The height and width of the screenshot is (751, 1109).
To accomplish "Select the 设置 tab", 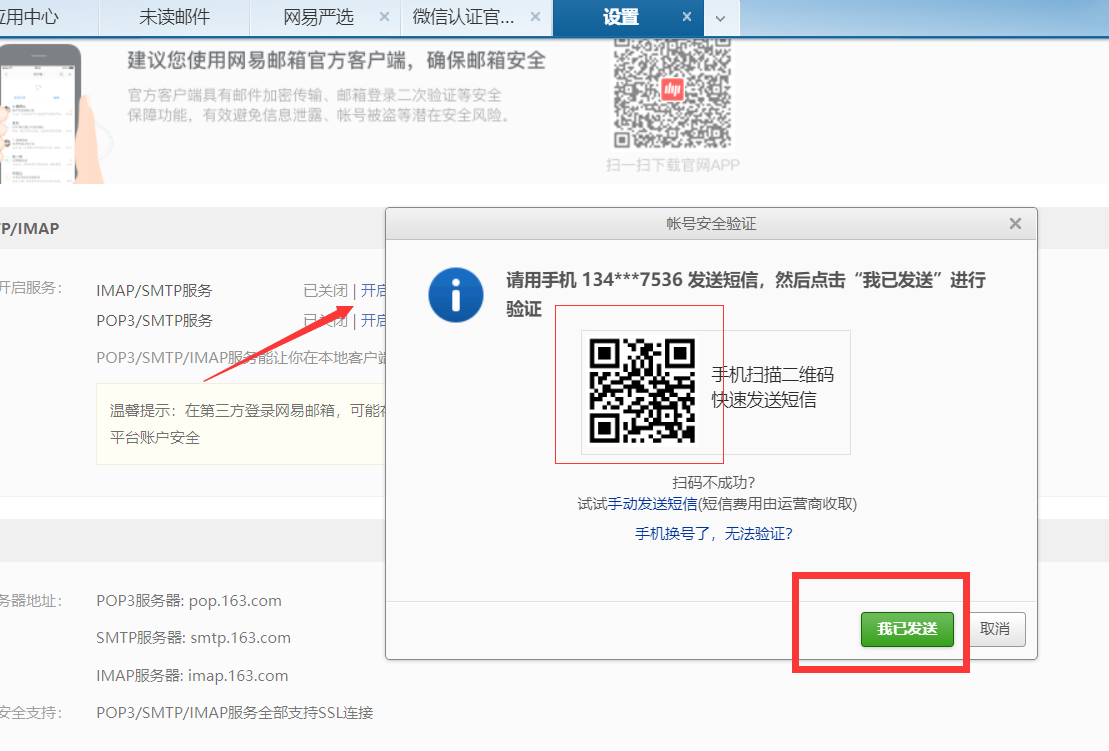I will [621, 17].
